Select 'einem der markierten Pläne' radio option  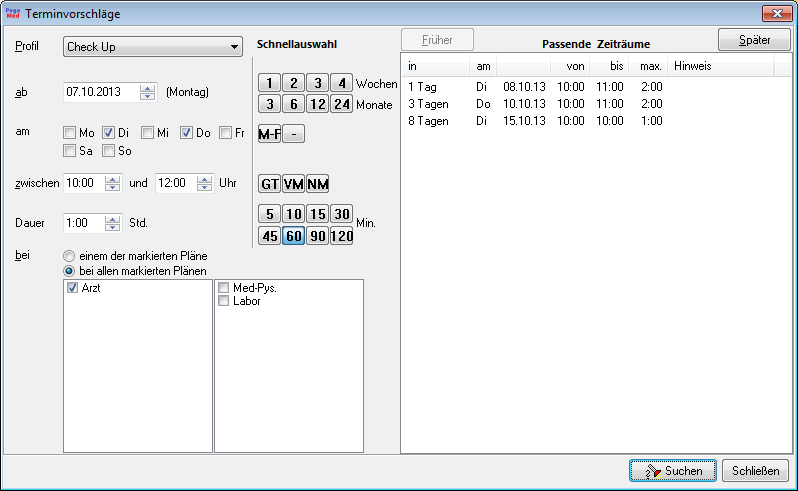click(x=70, y=256)
